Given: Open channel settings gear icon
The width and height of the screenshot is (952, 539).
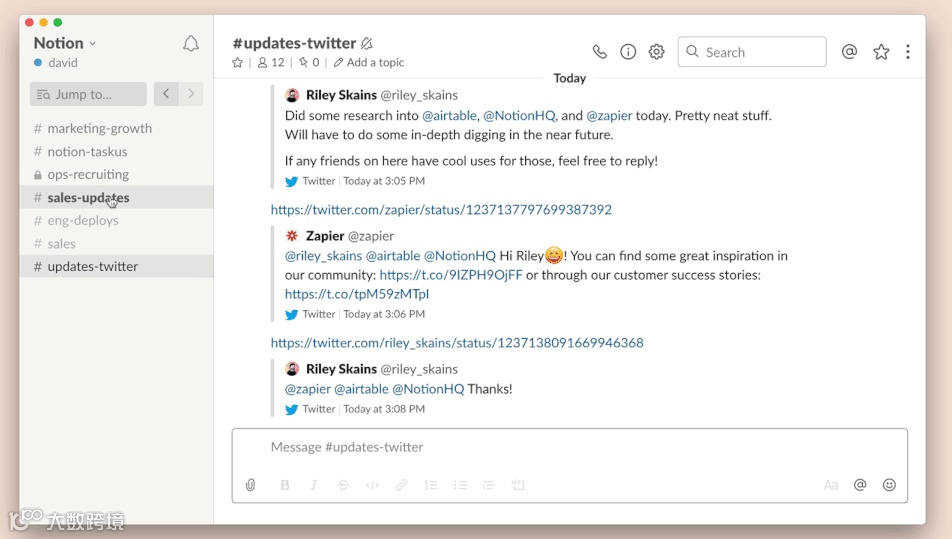Looking at the screenshot, I should coord(656,52).
